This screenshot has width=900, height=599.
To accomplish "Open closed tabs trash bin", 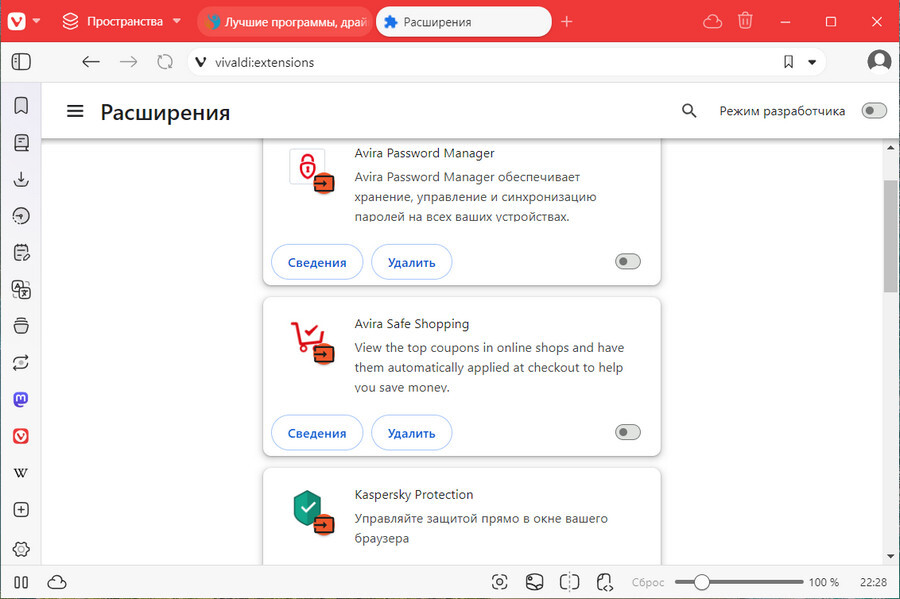I will (x=745, y=21).
